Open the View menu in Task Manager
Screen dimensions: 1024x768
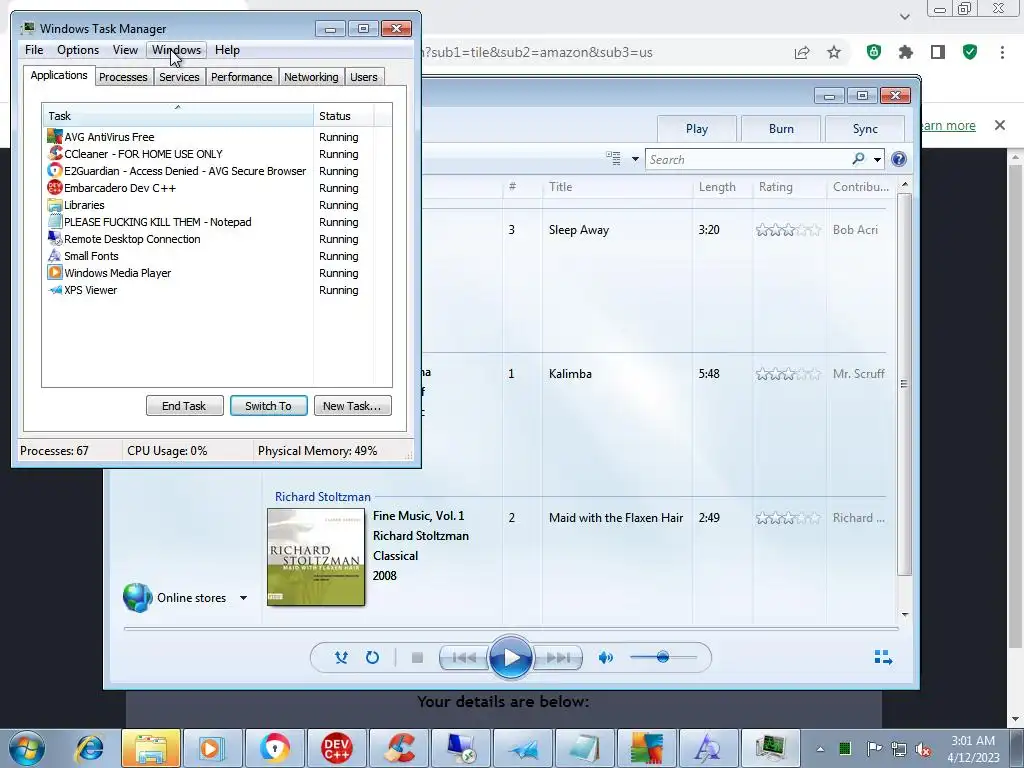tap(125, 50)
